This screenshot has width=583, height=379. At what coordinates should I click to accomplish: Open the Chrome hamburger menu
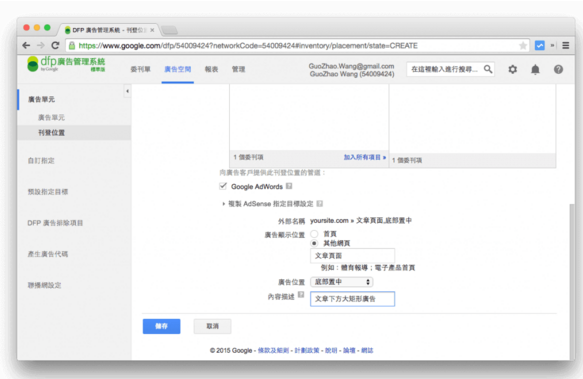566,45
